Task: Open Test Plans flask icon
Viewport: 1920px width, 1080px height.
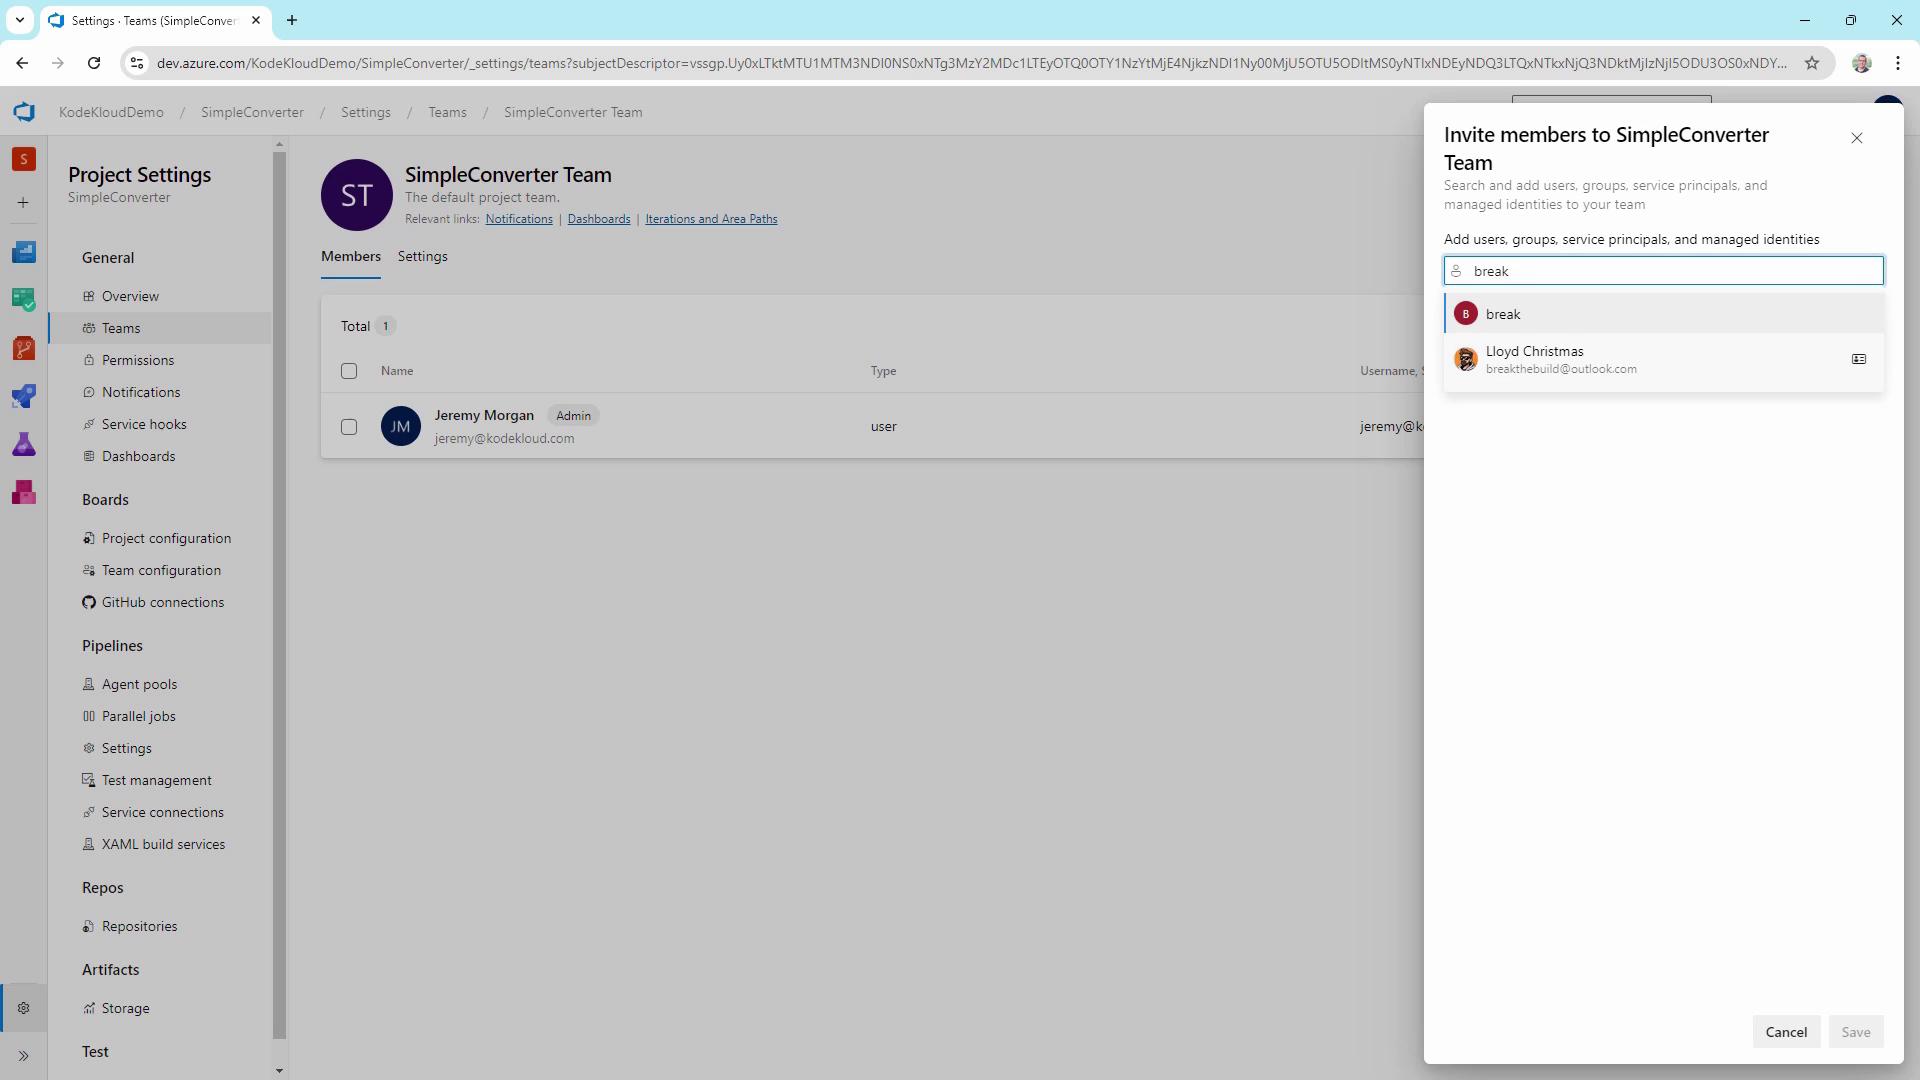Action: point(24,444)
